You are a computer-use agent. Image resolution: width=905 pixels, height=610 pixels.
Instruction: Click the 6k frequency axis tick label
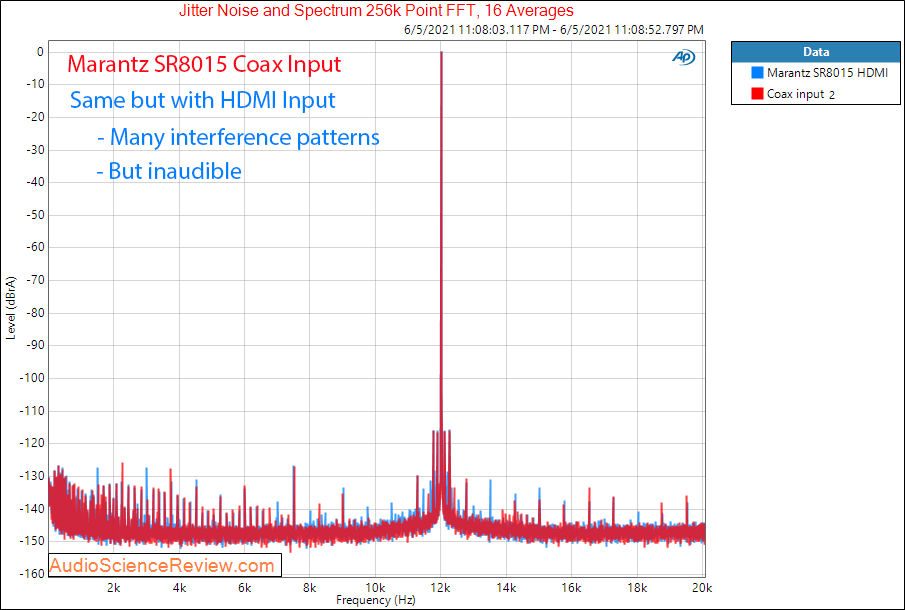click(245, 587)
